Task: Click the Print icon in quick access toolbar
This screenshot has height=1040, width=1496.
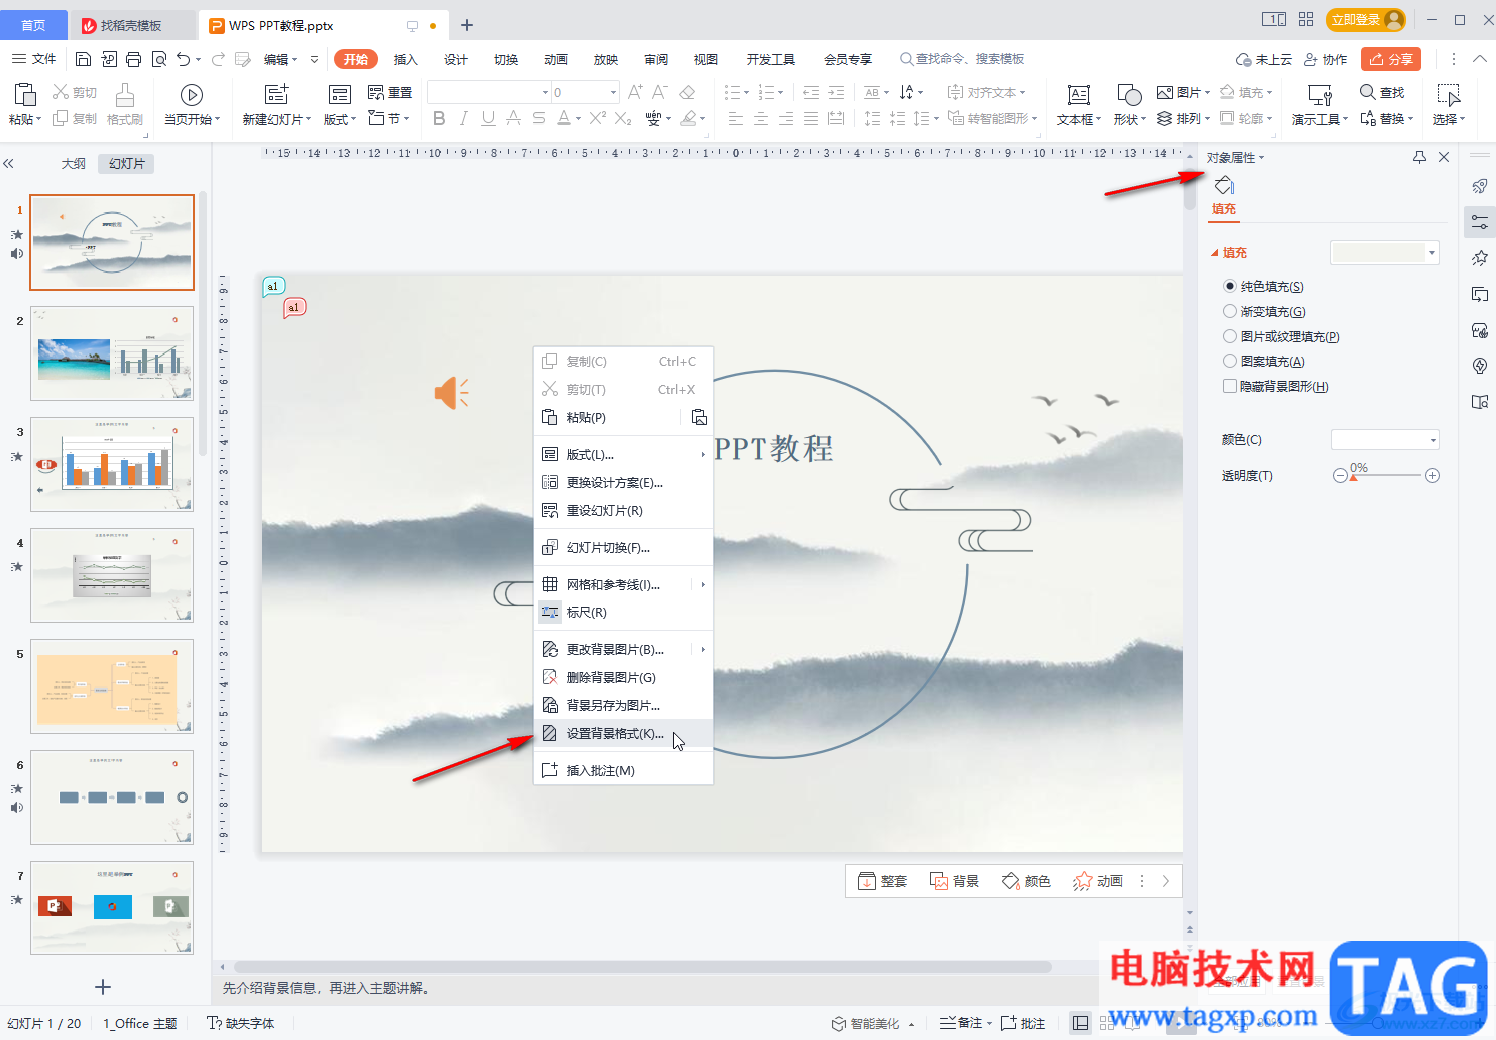Action: (134, 59)
